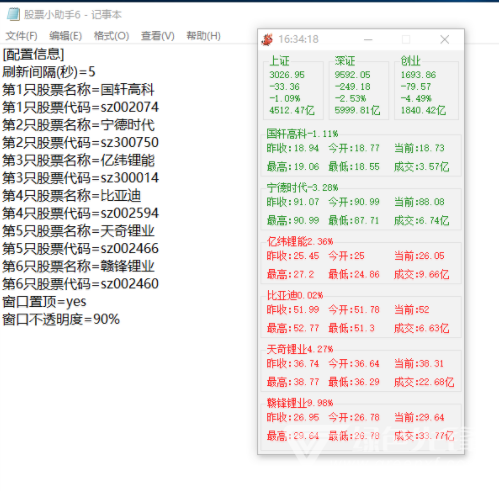Click 宁德时代 current price 当前:88.08
This screenshot has height=491, width=499.
click(x=419, y=202)
